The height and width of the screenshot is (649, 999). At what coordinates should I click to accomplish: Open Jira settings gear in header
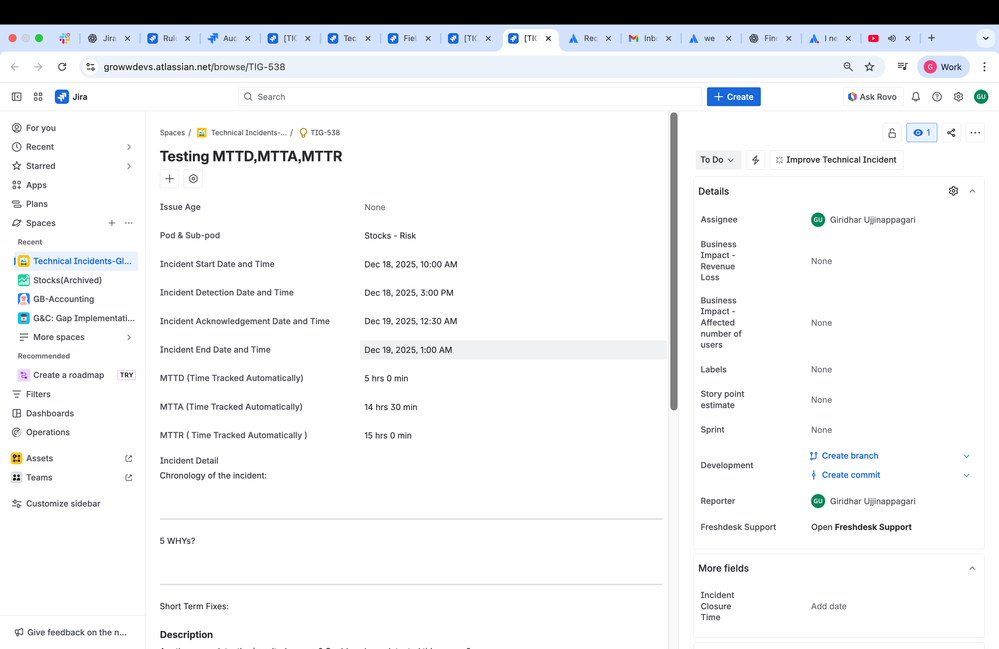click(x=958, y=97)
